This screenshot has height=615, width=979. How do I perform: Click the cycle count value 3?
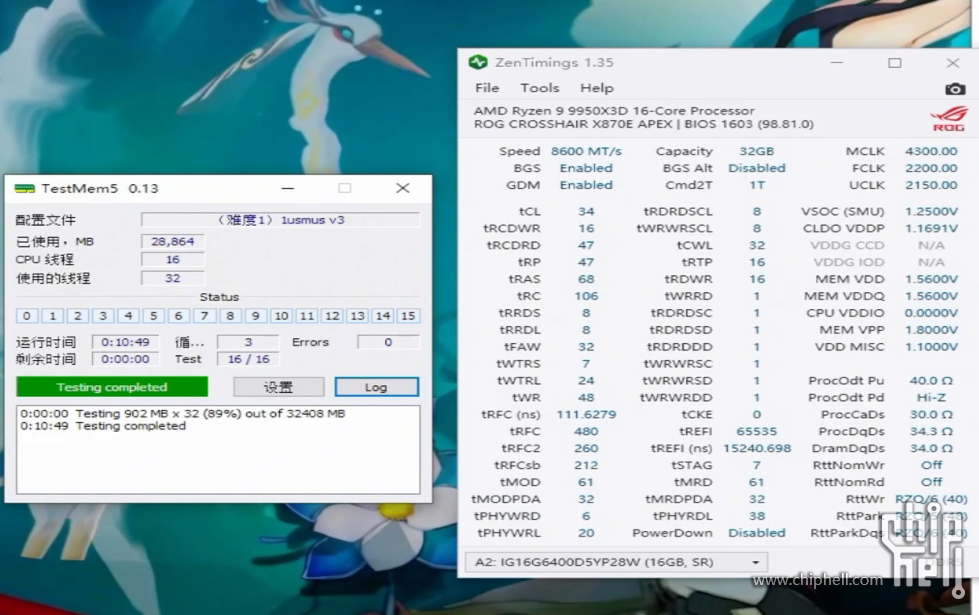pyautogui.click(x=248, y=342)
